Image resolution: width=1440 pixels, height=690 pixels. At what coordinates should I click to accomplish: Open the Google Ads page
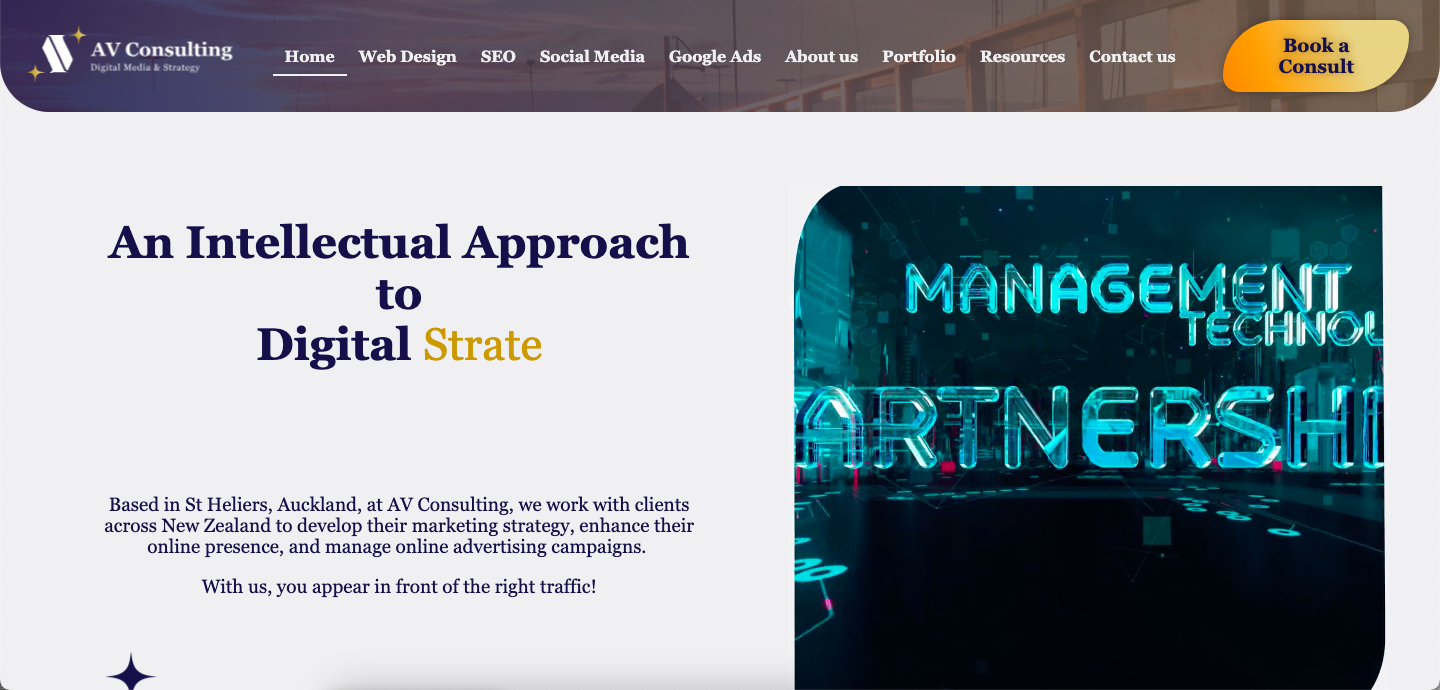pos(715,57)
